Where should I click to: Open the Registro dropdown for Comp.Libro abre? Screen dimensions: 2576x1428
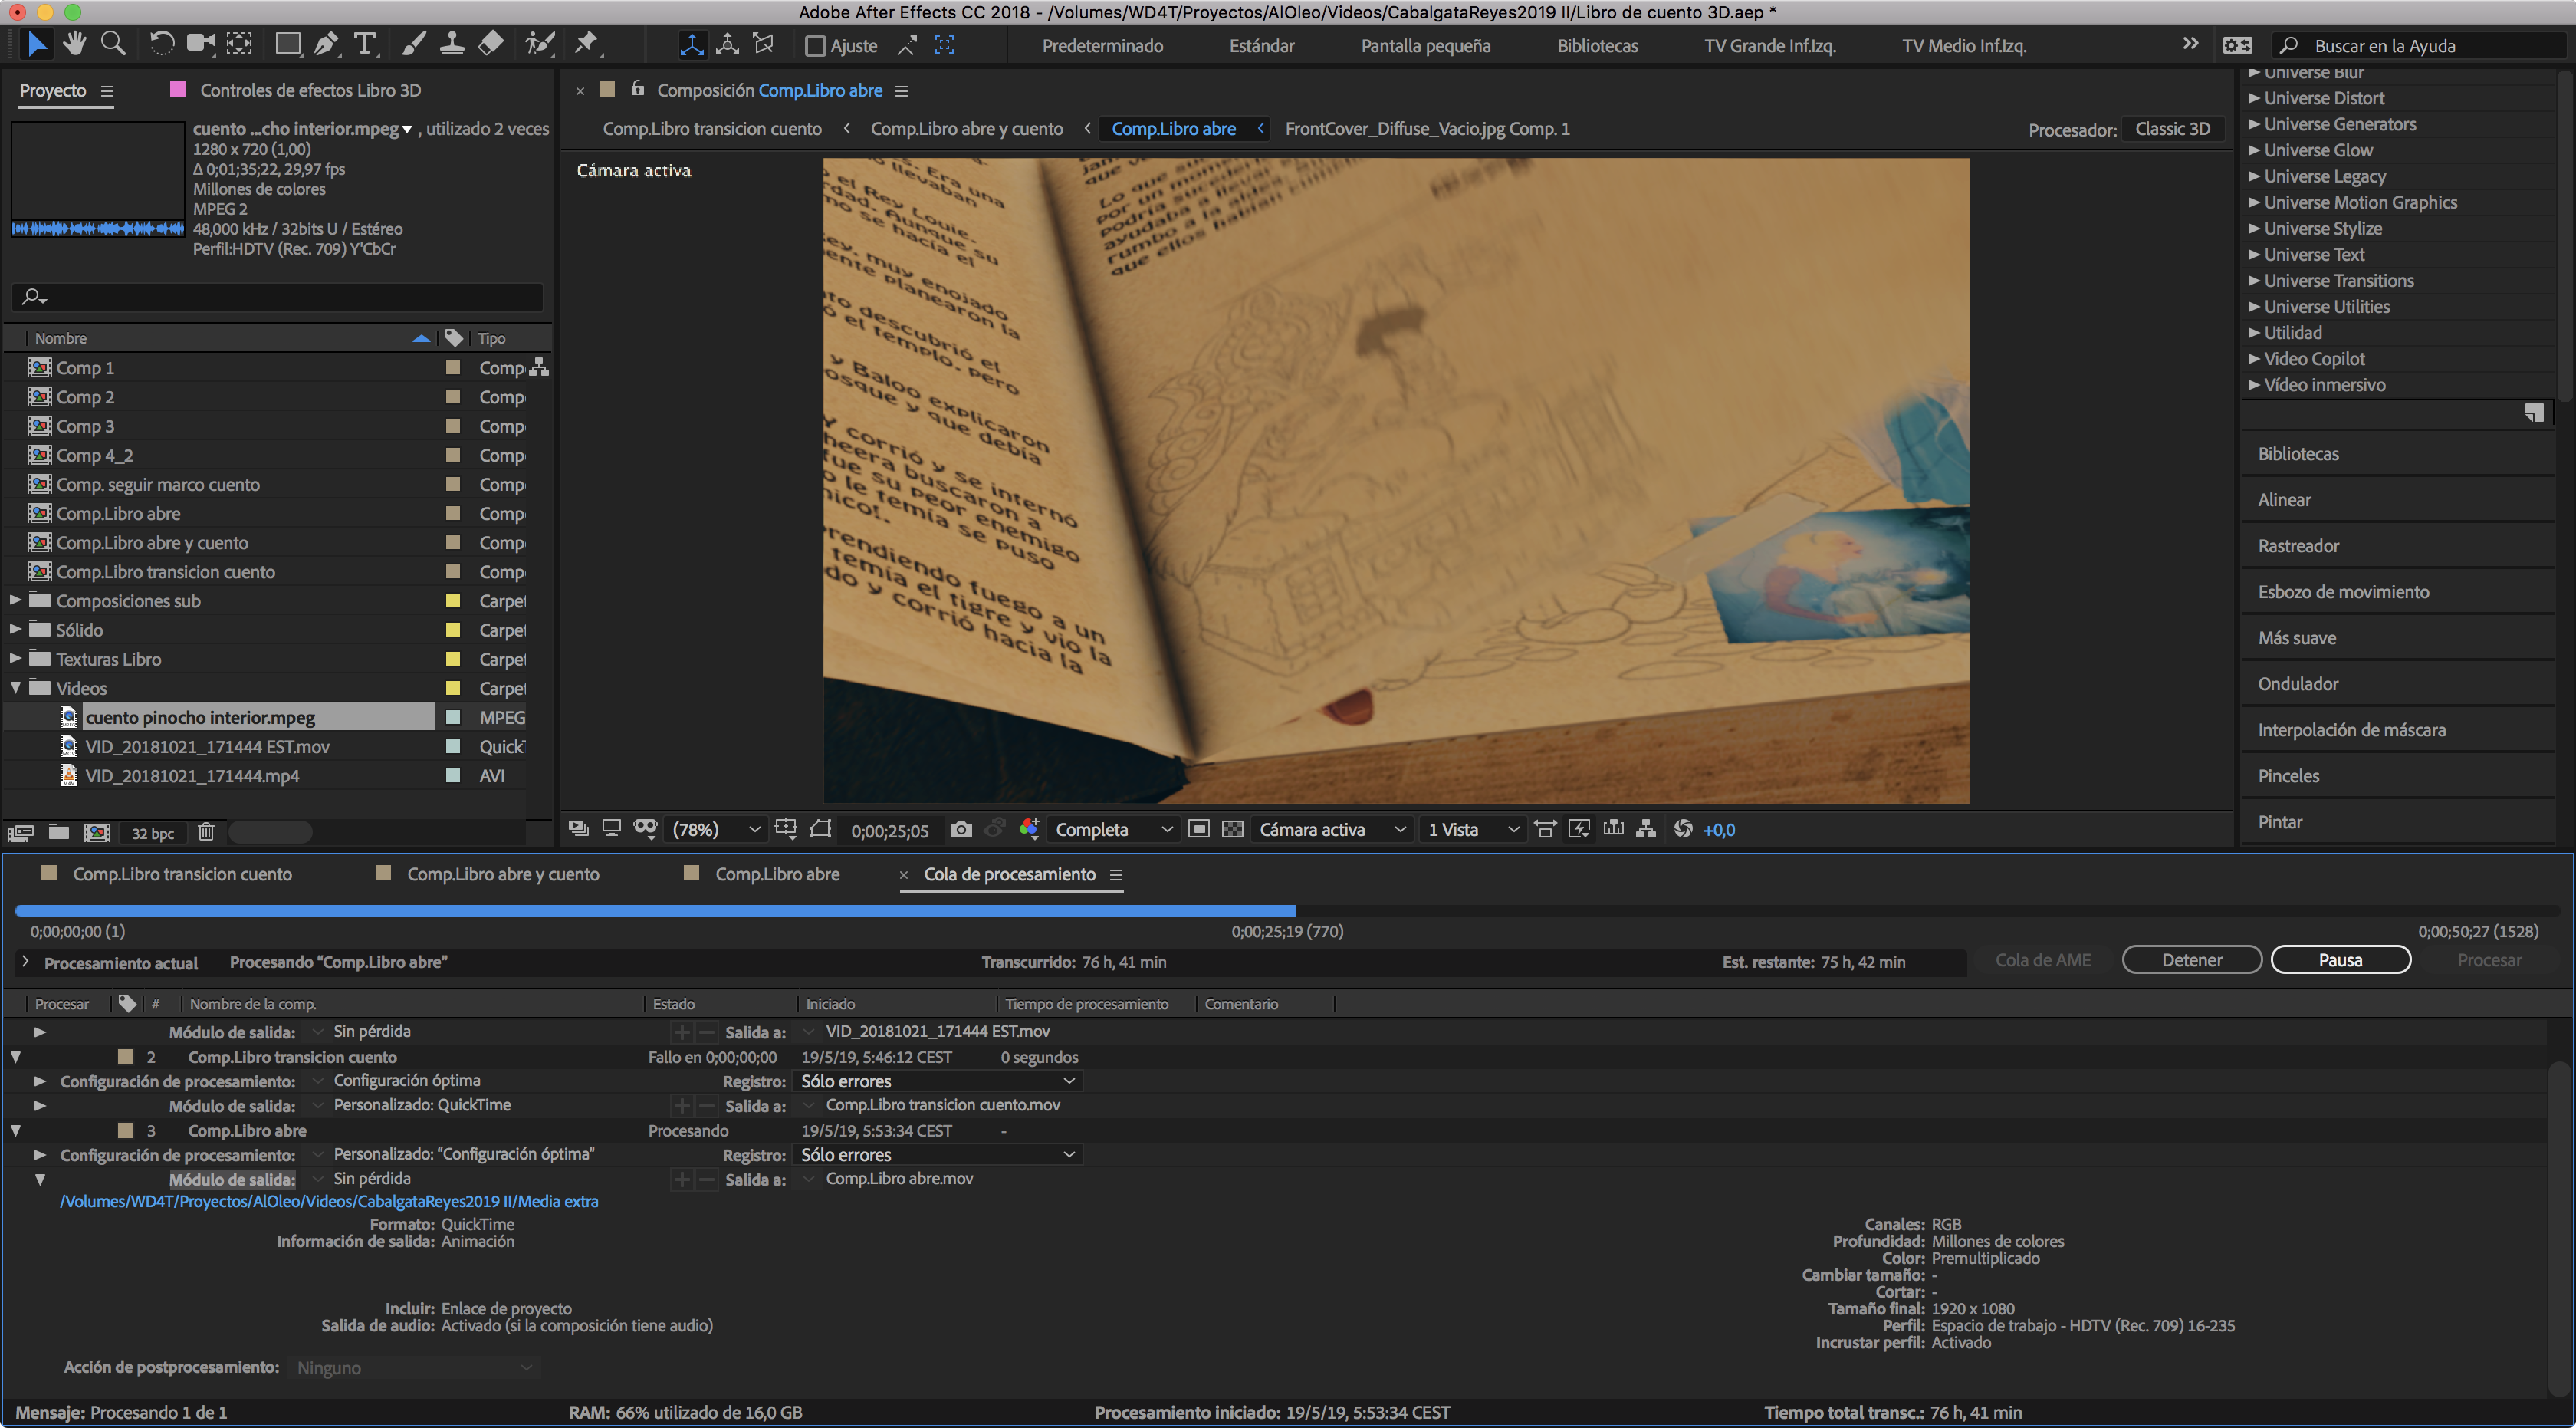(937, 1154)
